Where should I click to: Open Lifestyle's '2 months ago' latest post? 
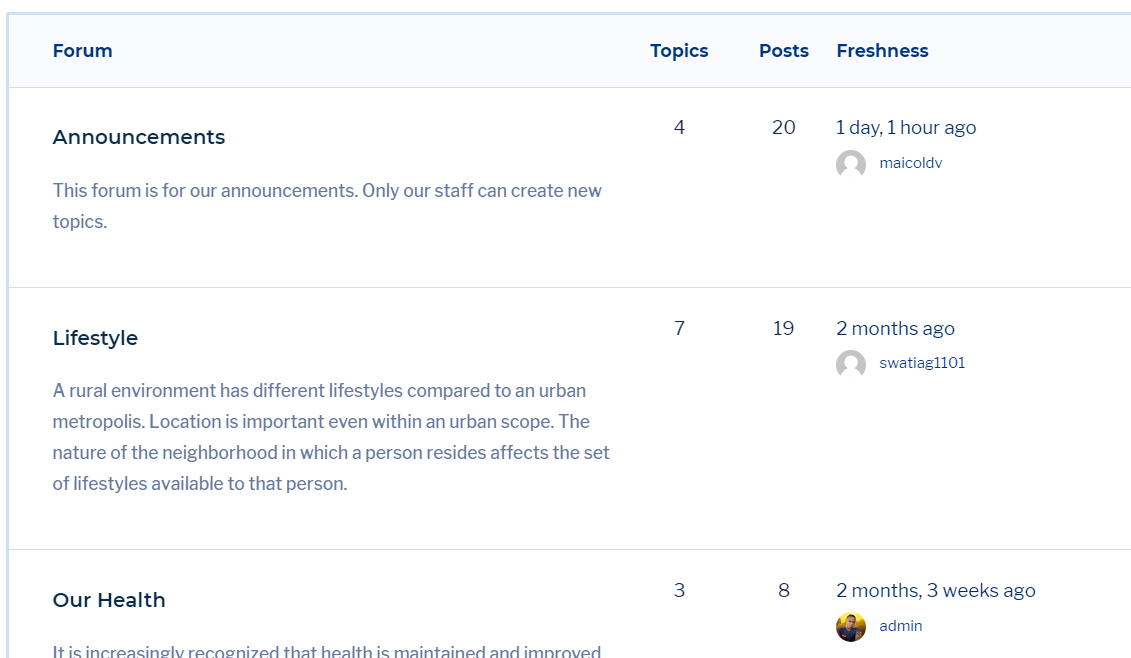(895, 328)
